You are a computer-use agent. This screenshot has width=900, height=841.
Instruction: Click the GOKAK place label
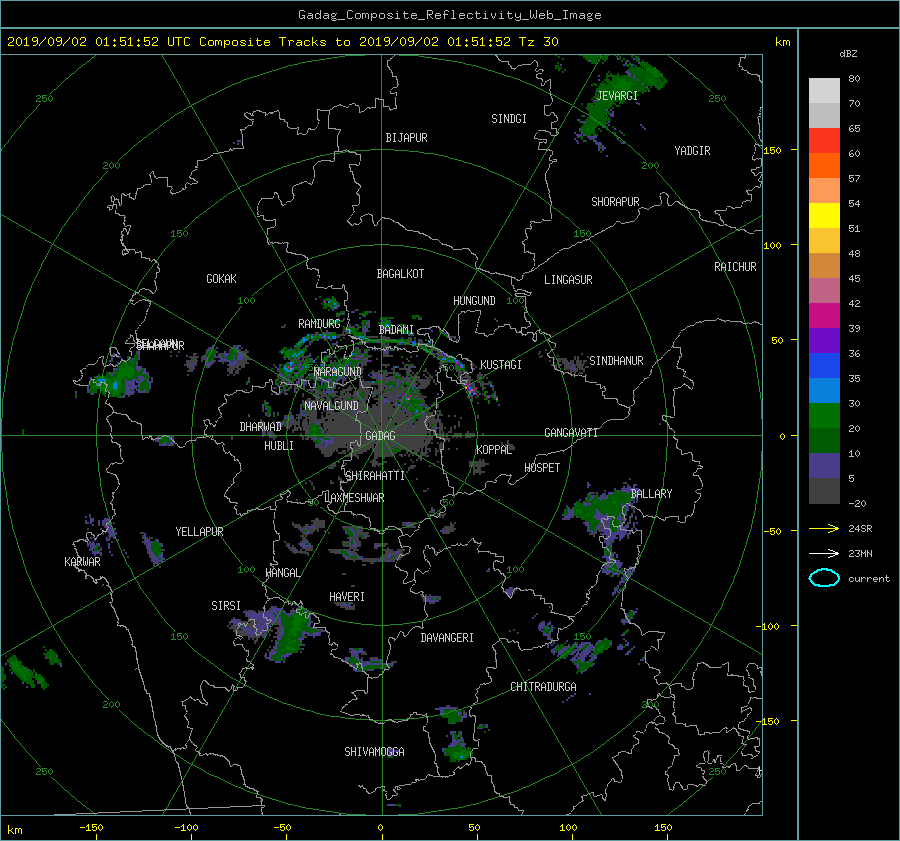pyautogui.click(x=221, y=278)
